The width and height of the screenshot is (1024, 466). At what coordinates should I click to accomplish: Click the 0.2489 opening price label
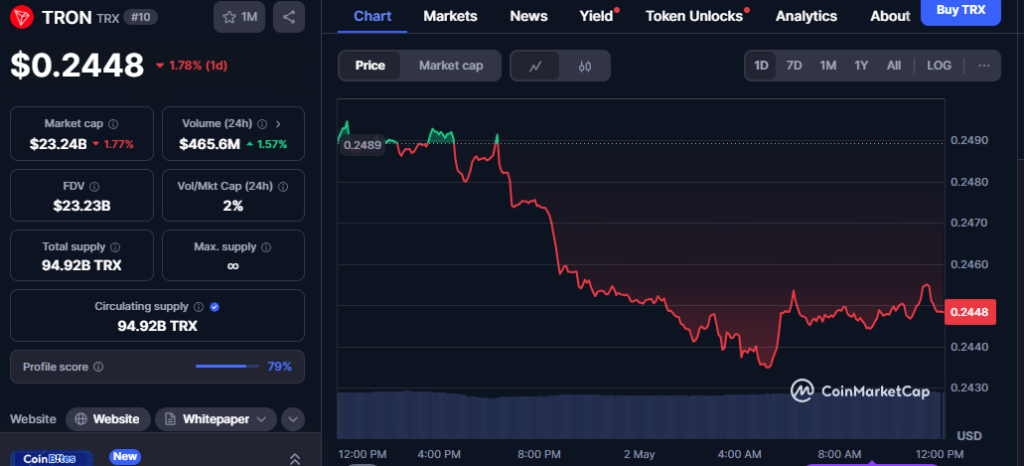point(362,145)
